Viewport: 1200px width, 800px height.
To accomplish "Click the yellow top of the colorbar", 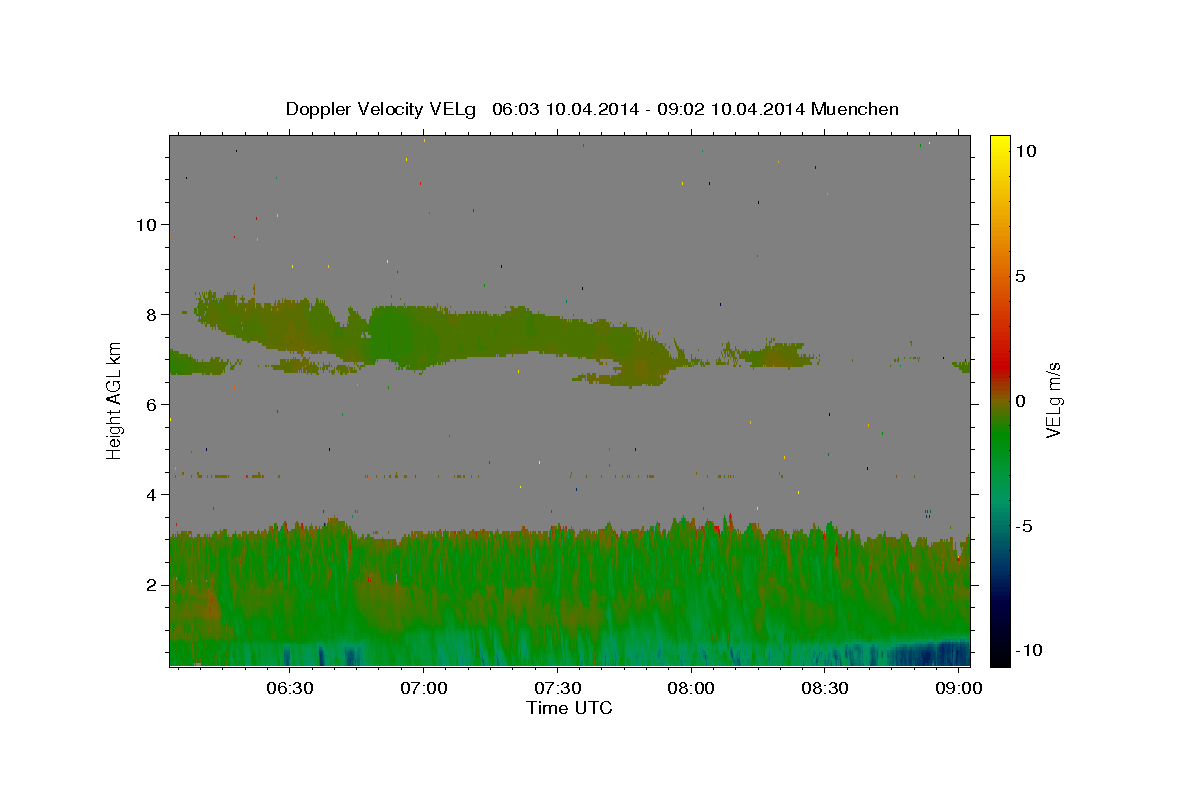I will (x=1000, y=145).
